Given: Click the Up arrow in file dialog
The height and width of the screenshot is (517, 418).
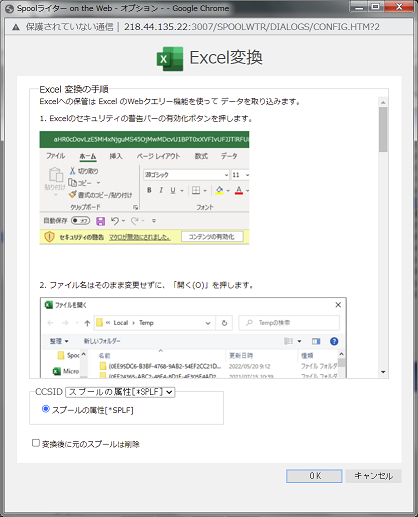Looking at the screenshot, I should click(x=87, y=323).
